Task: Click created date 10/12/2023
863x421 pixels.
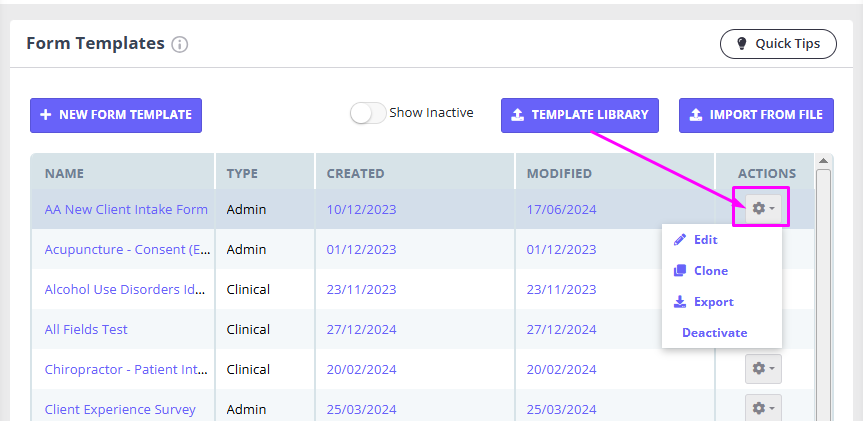Action: pos(362,210)
